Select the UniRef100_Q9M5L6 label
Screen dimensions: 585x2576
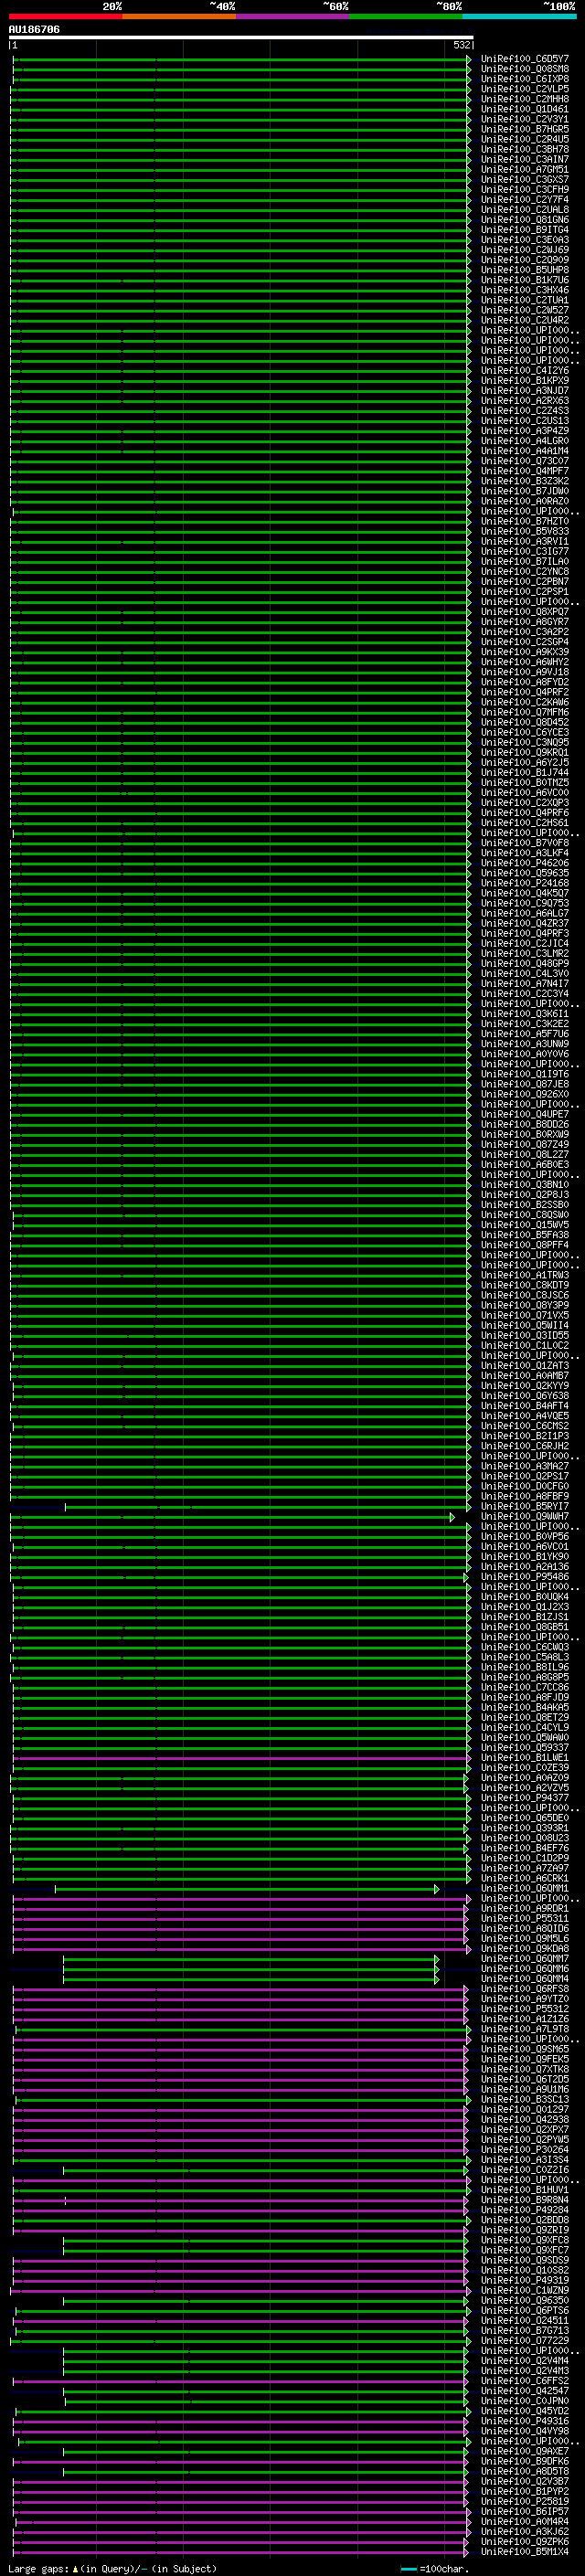(x=525, y=1938)
